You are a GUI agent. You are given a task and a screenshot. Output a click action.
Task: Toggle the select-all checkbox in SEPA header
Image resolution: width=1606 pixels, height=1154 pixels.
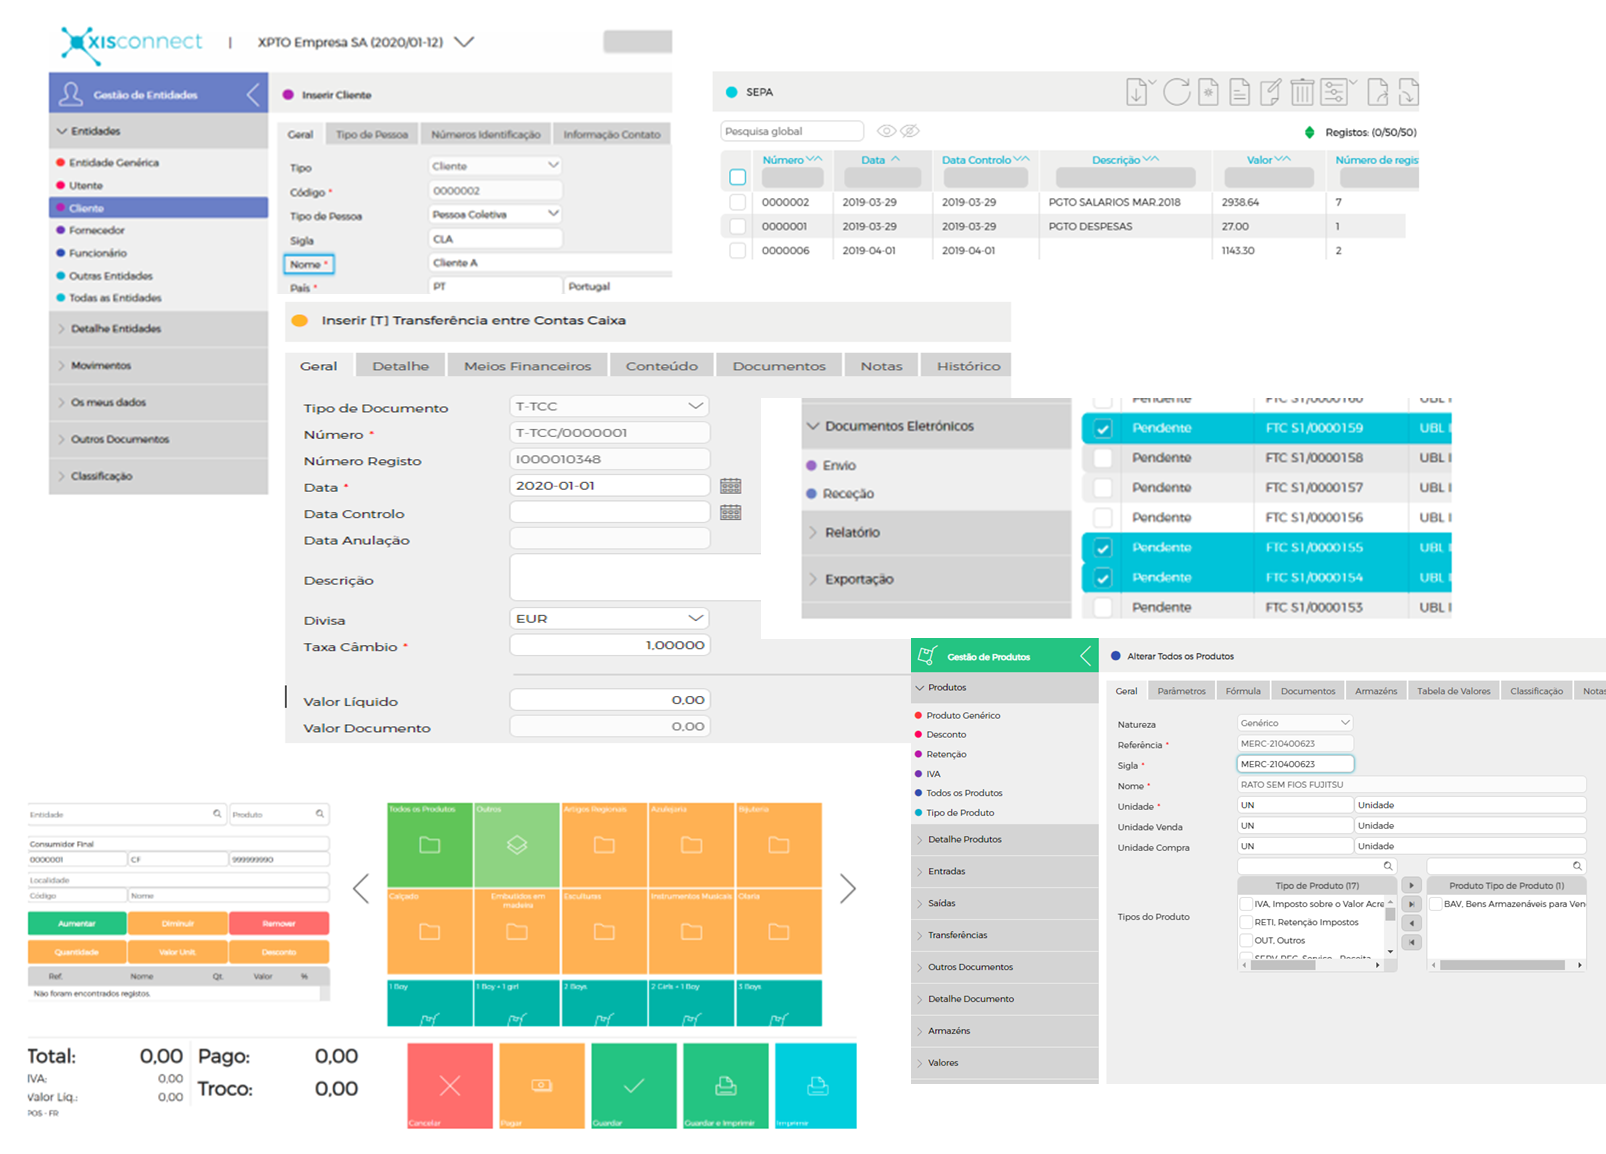(x=738, y=177)
